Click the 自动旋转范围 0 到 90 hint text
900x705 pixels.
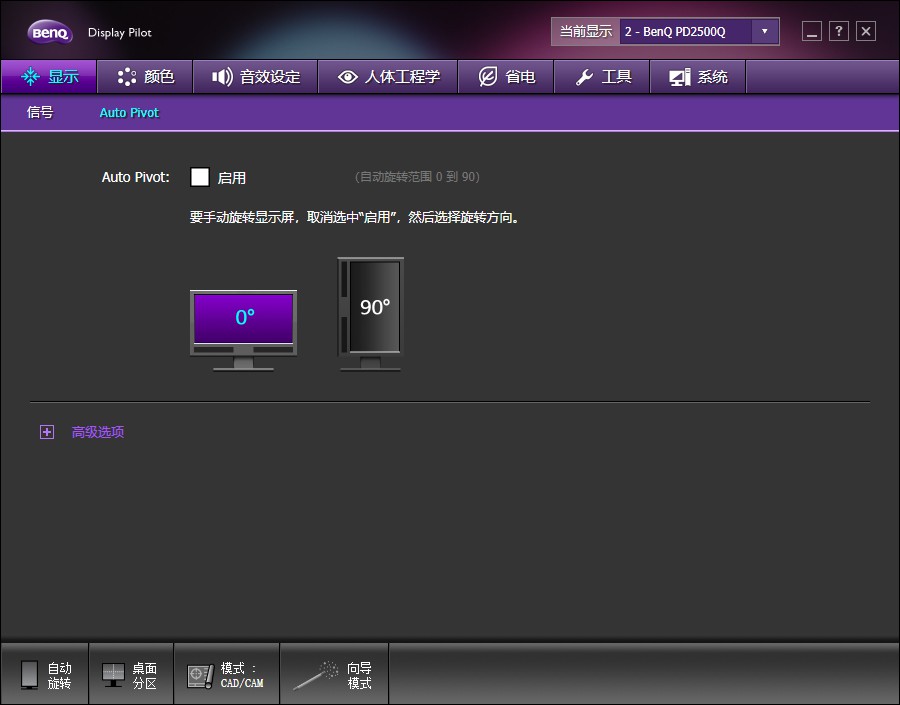(x=417, y=177)
